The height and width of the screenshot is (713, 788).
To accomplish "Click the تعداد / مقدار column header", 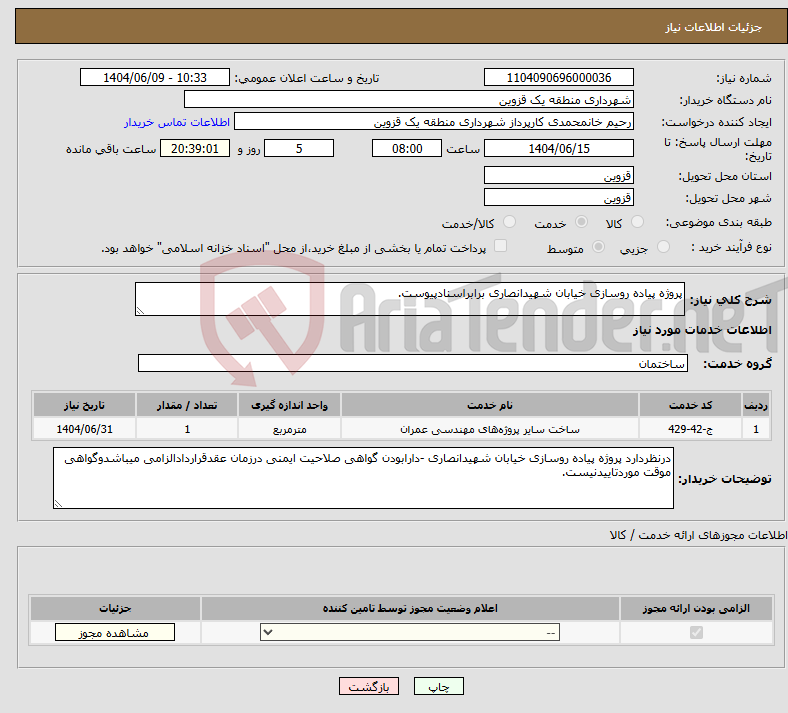I will 187,405.
